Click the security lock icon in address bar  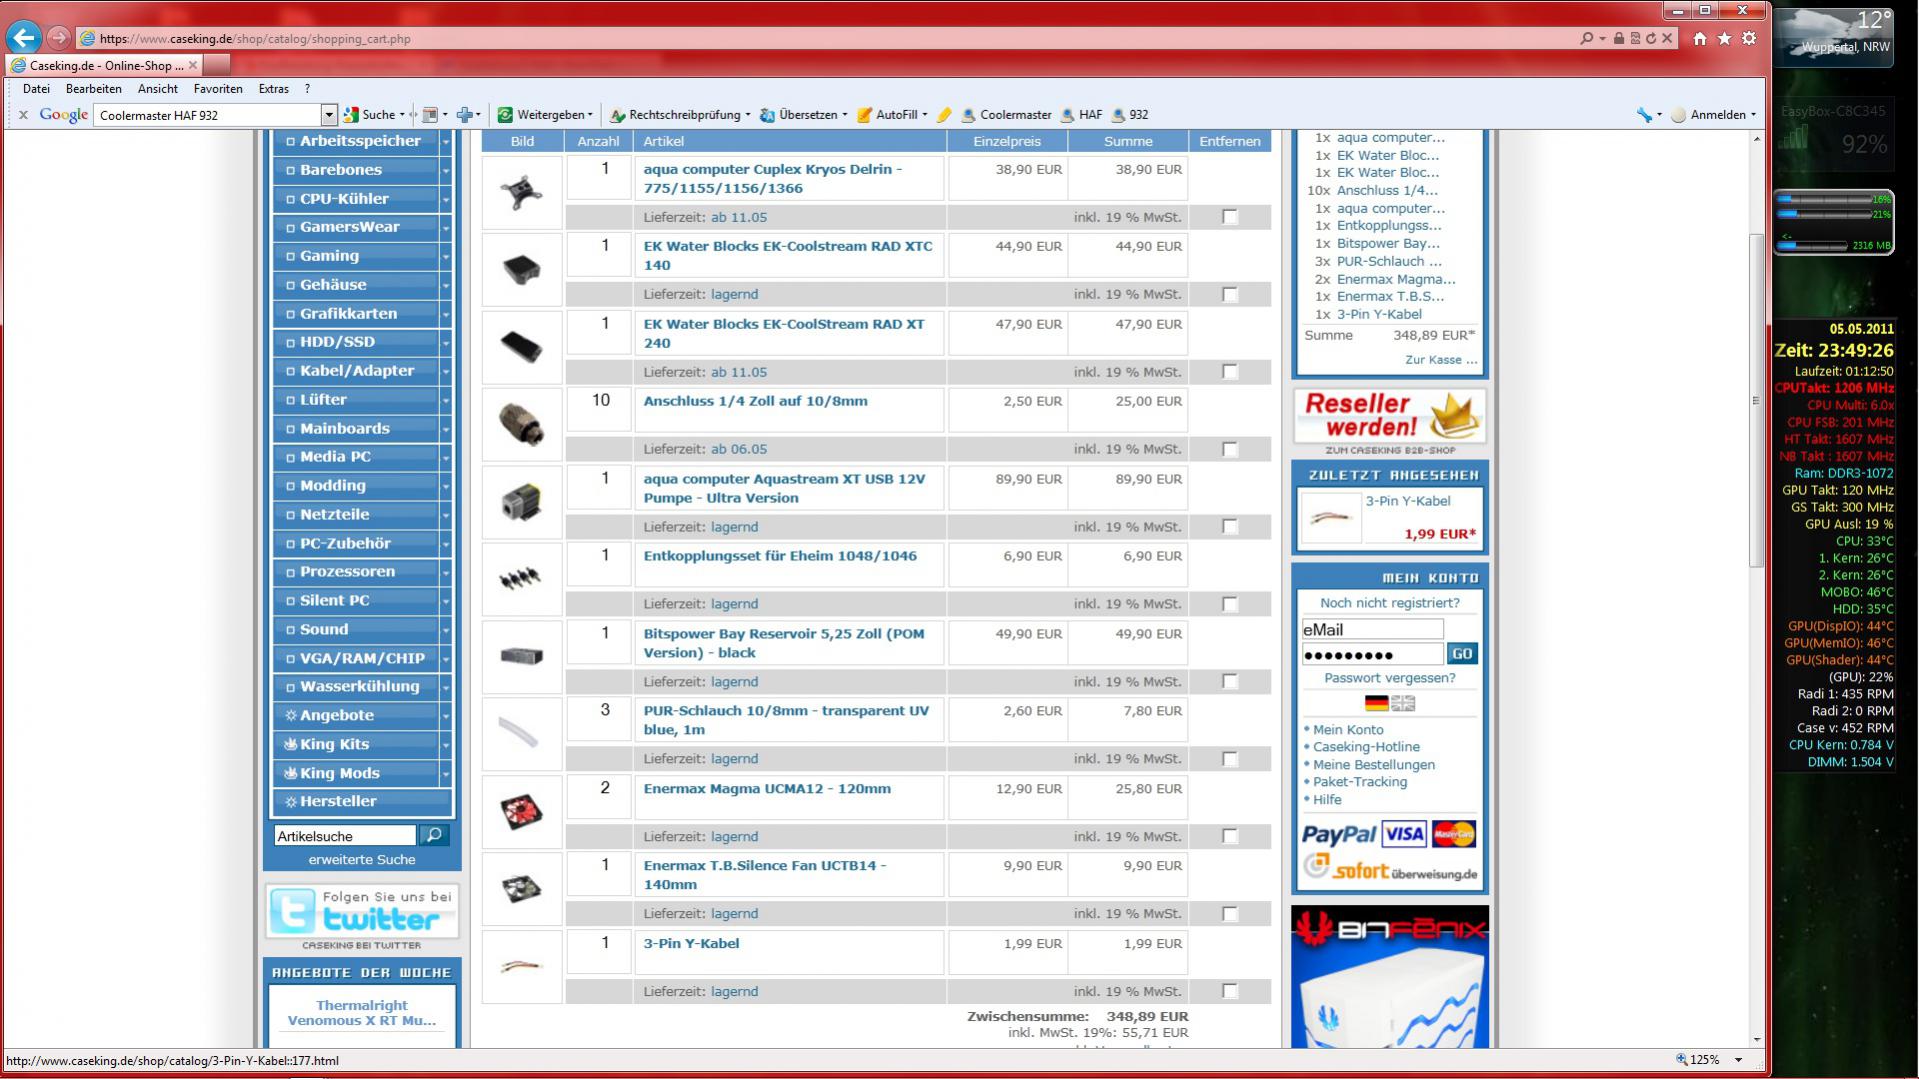pyautogui.click(x=1619, y=38)
